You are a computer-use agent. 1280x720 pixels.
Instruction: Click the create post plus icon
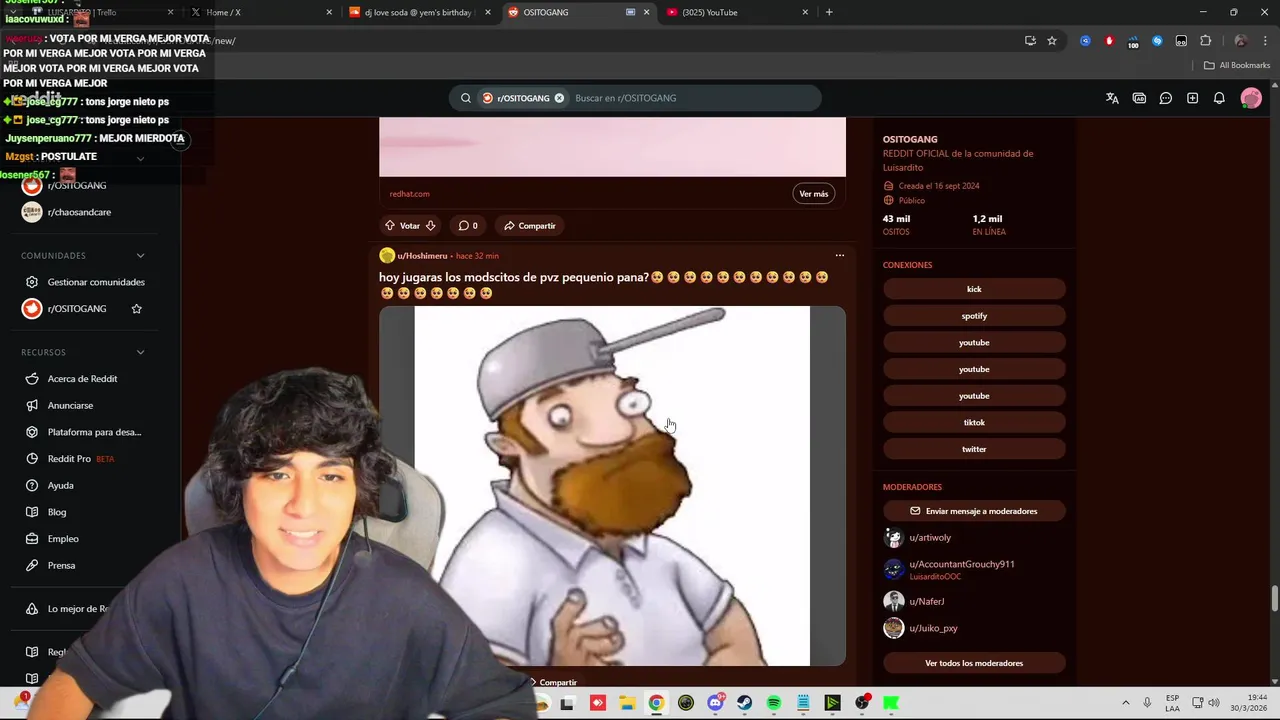coord(1192,98)
